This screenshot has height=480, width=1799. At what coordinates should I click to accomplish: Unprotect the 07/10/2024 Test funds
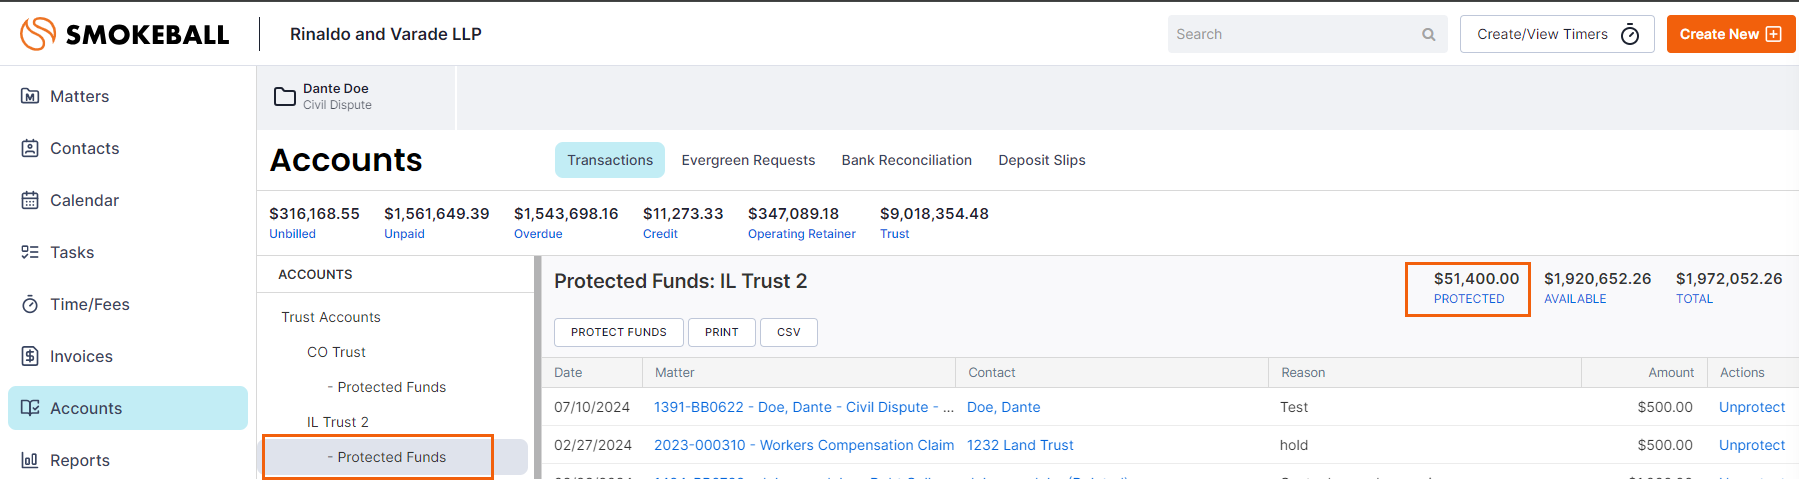pyautogui.click(x=1752, y=407)
